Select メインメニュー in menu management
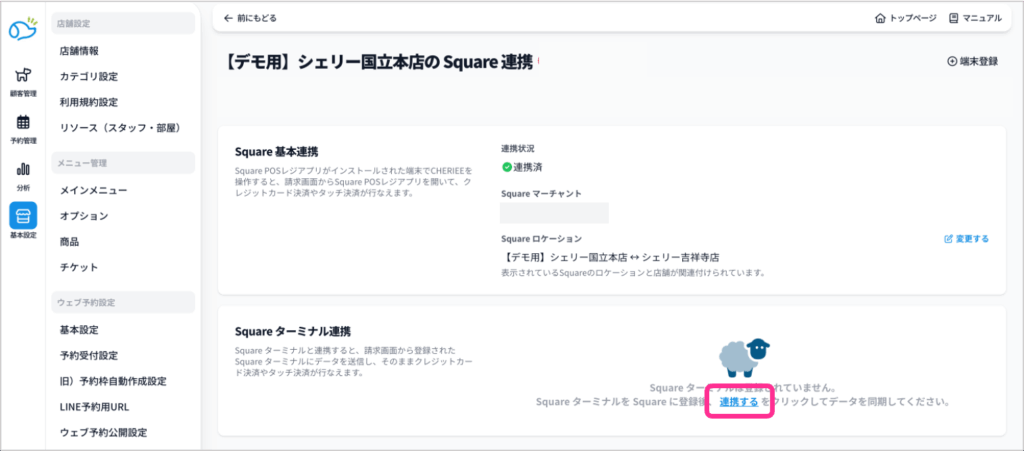 pos(93,190)
